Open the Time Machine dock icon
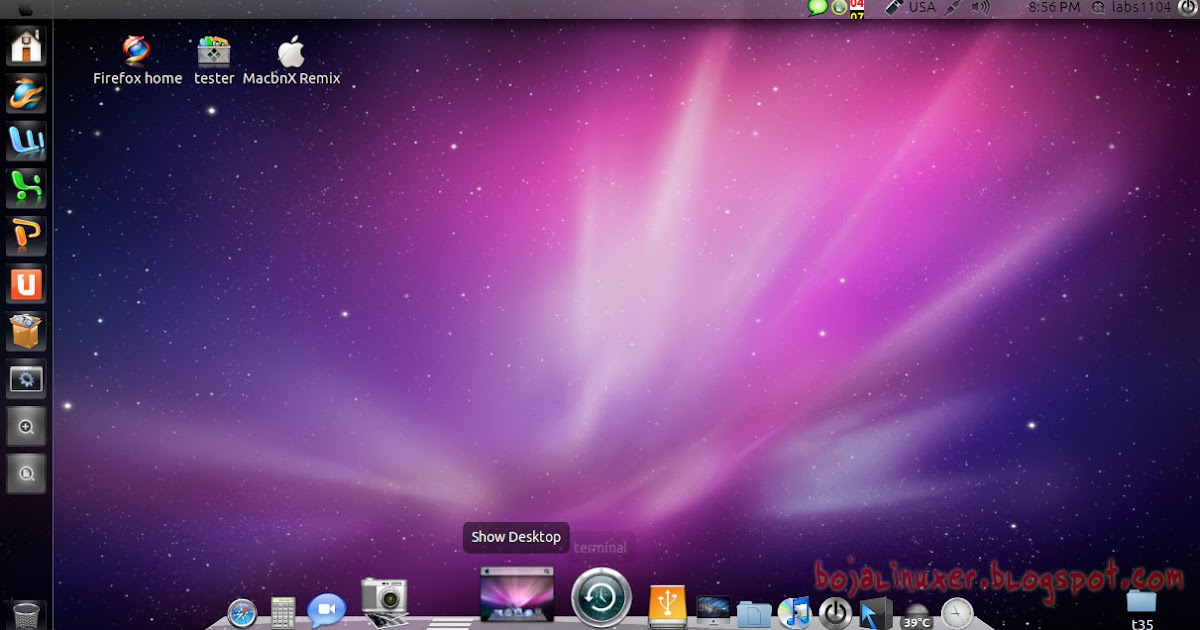1200x630 pixels. (x=601, y=598)
